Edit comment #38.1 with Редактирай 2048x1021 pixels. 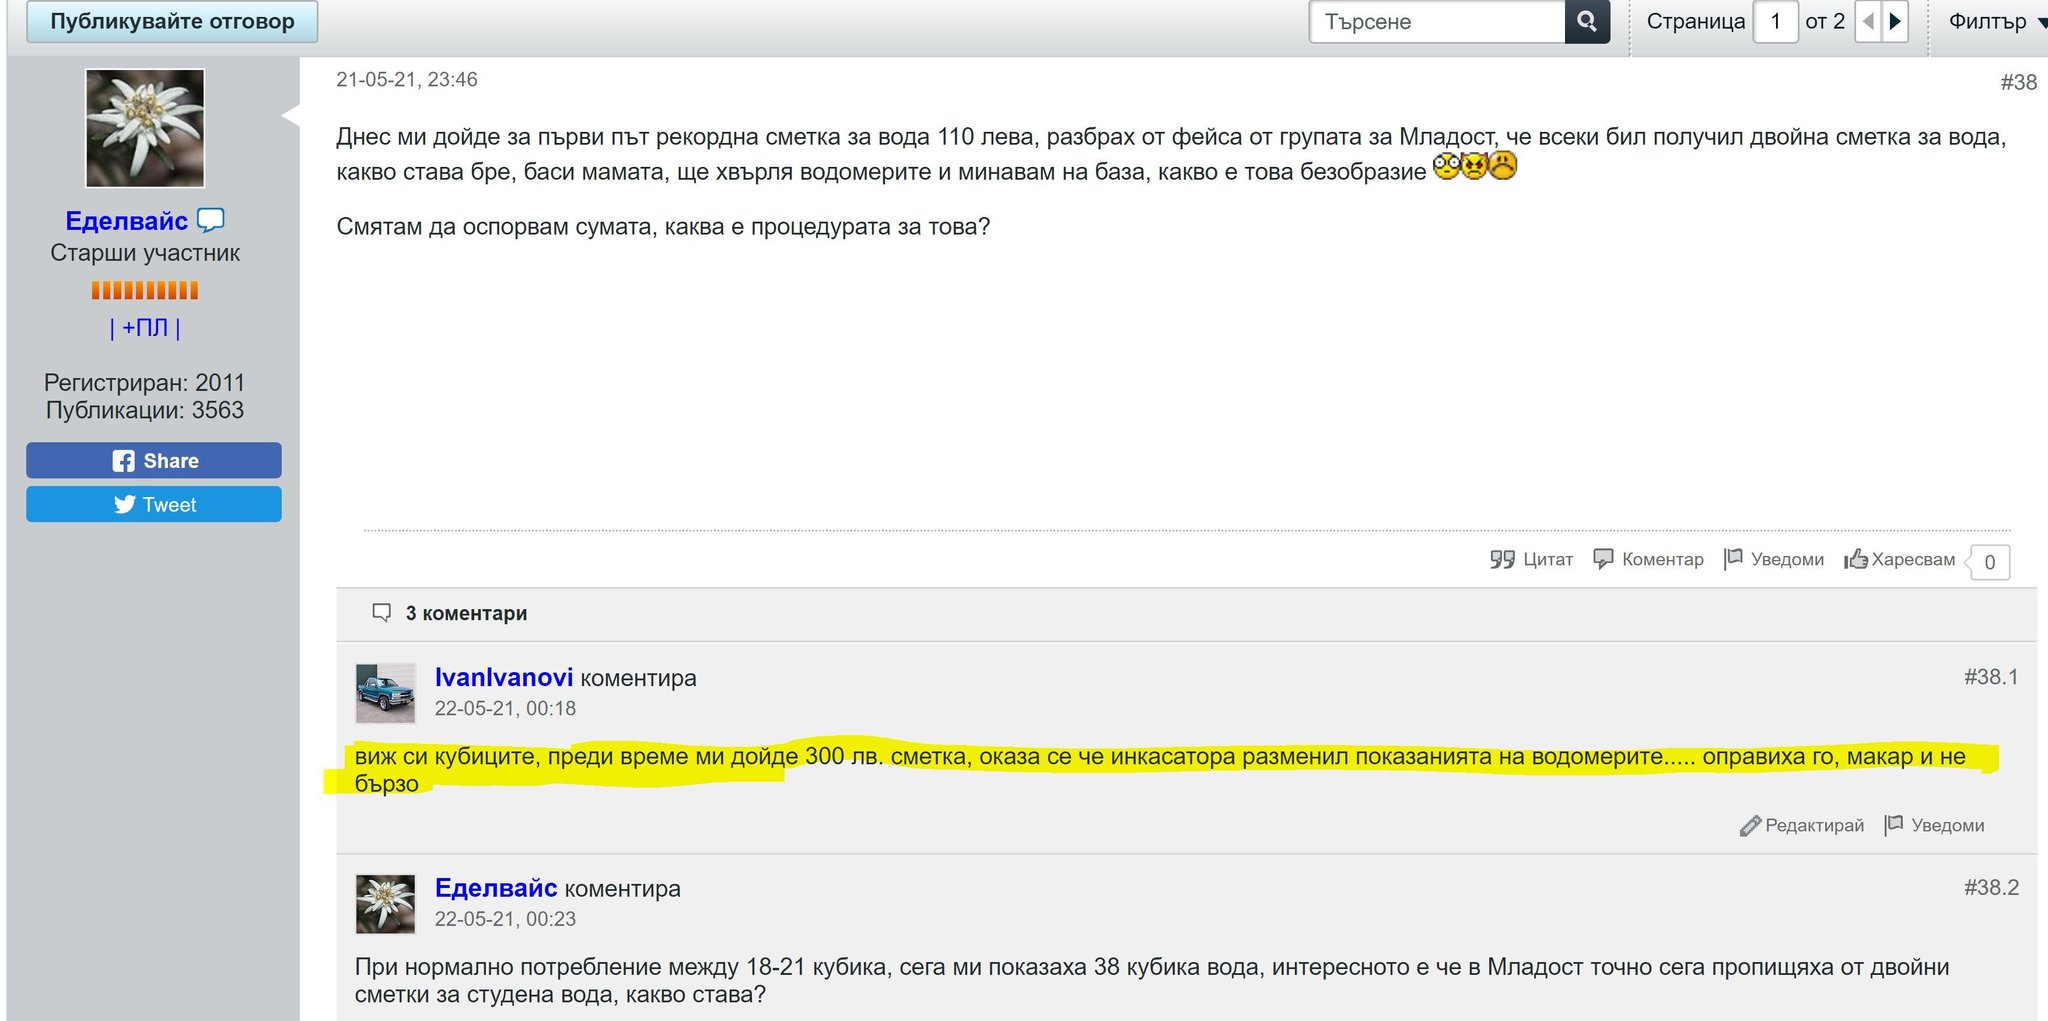pyautogui.click(x=1802, y=825)
